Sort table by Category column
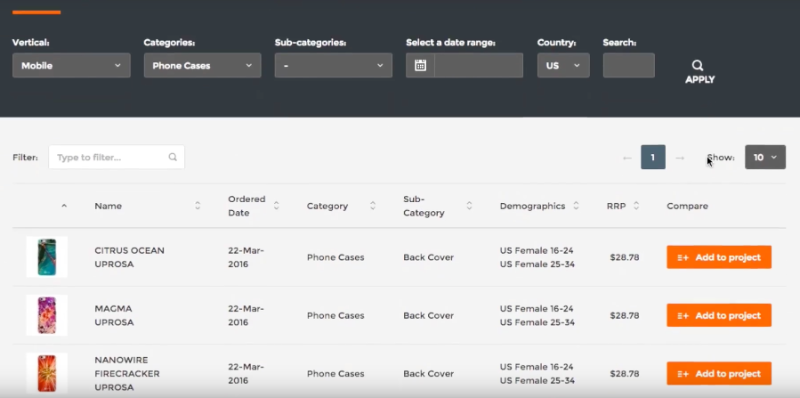Image resolution: width=800 pixels, height=398 pixels. (372, 206)
